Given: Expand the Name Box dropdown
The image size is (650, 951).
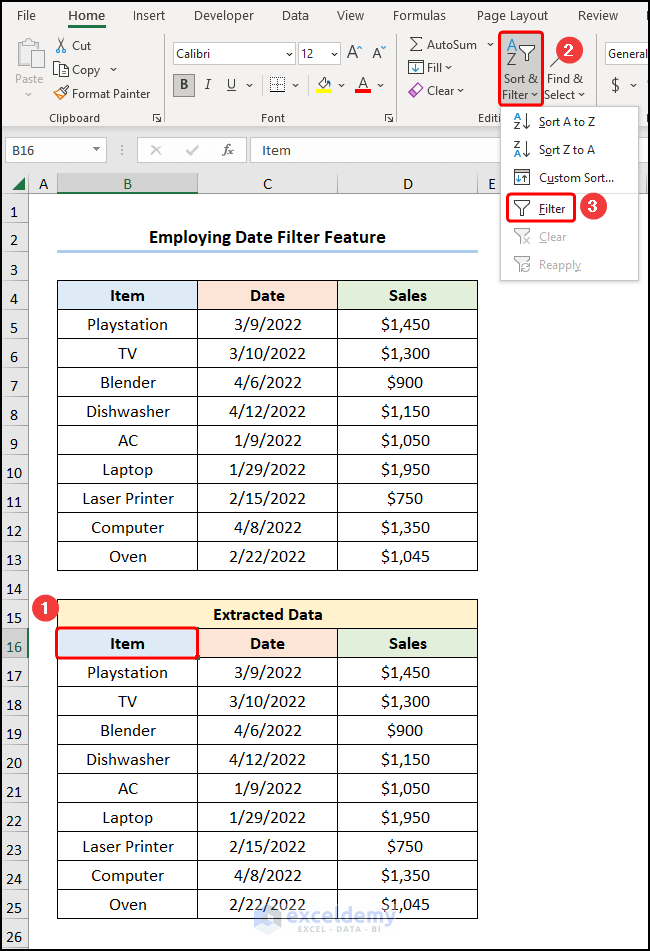Looking at the screenshot, I should pos(97,150).
